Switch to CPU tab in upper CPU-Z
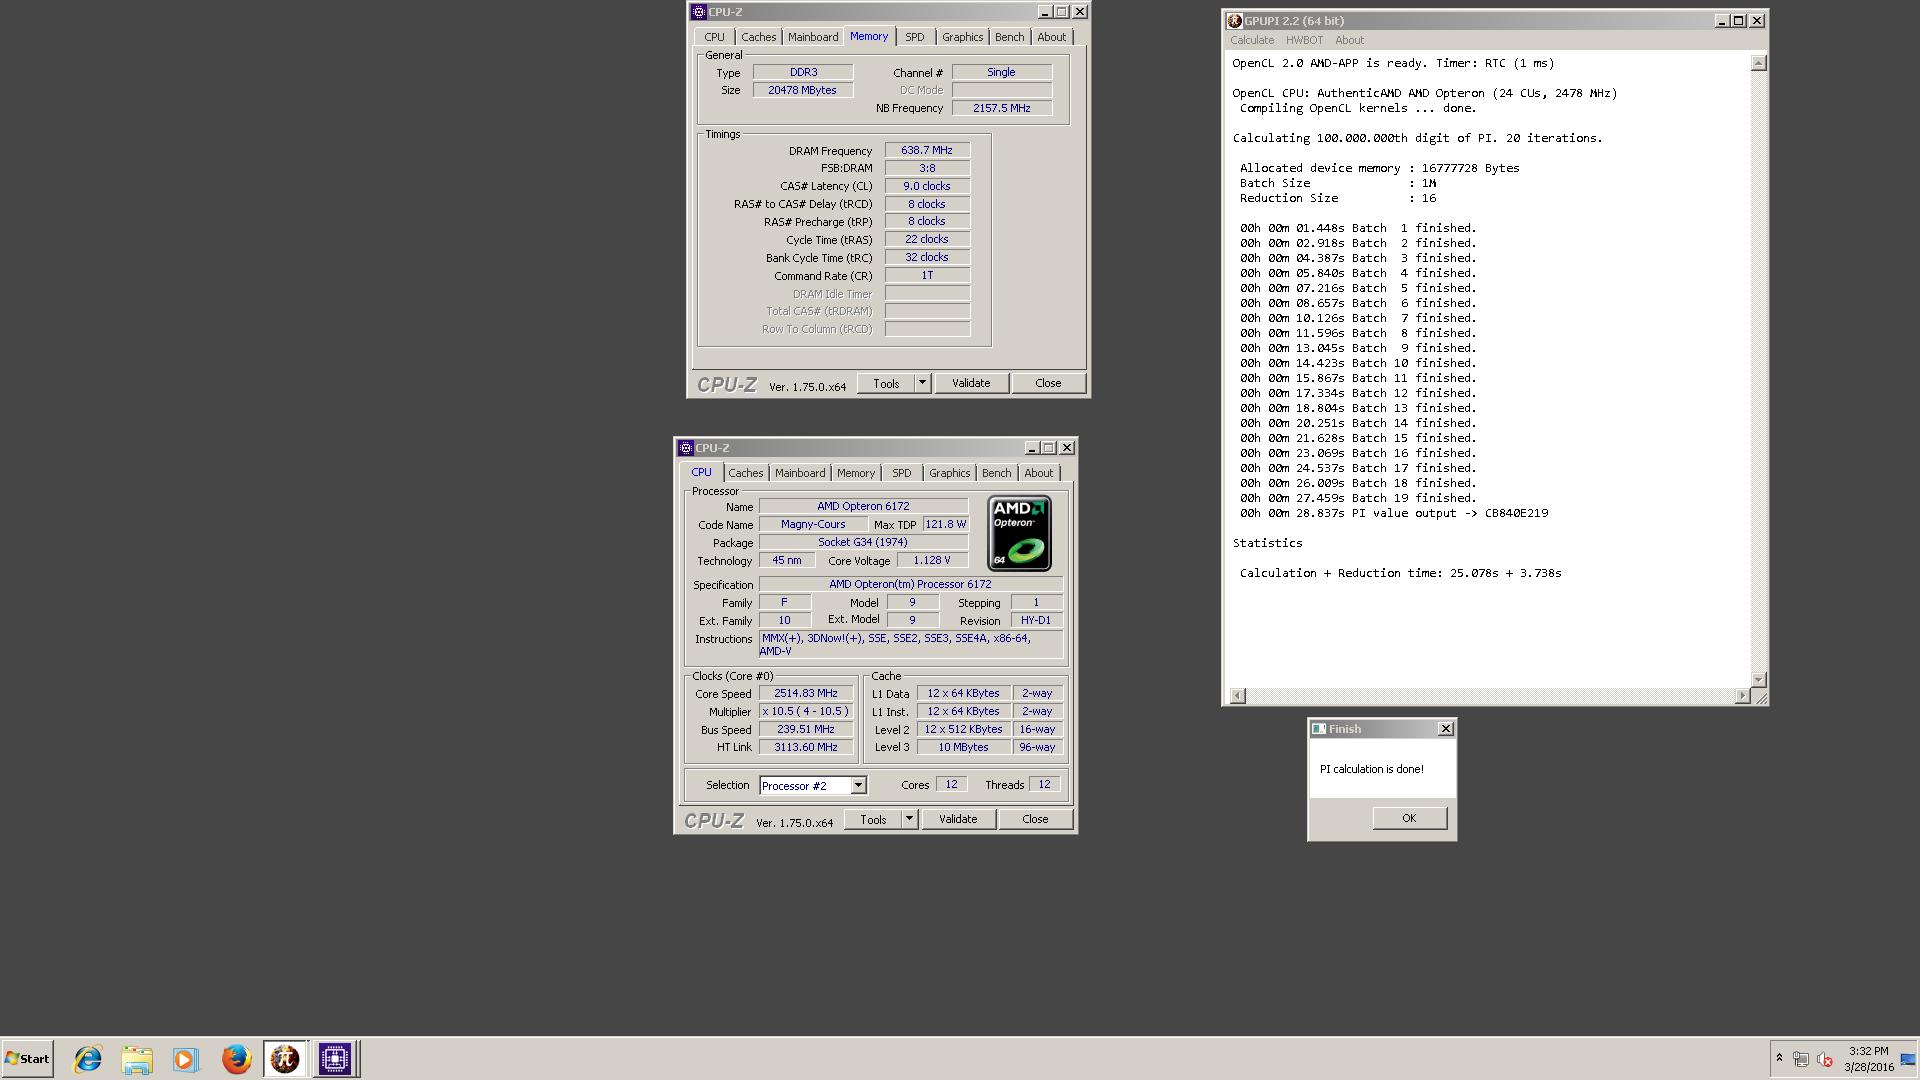 [x=714, y=37]
